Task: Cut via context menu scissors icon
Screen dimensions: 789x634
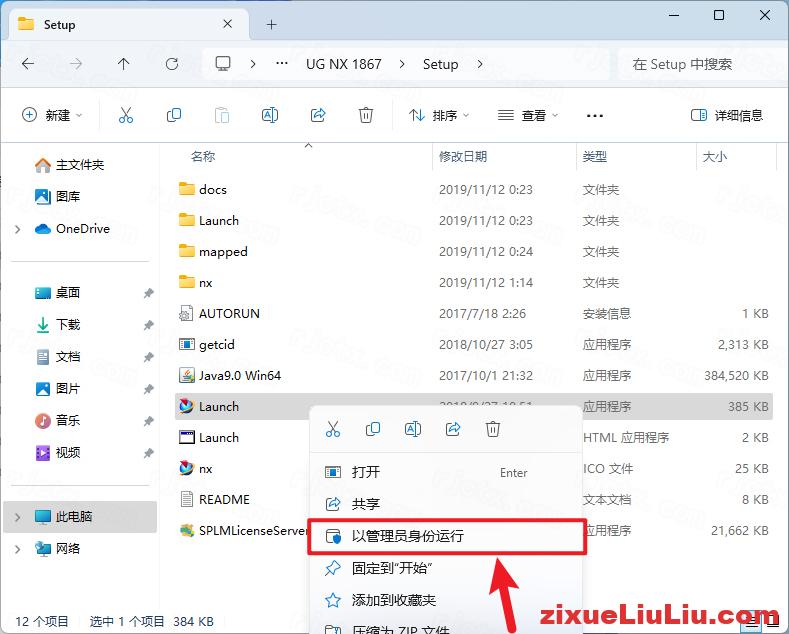Action: pos(333,429)
